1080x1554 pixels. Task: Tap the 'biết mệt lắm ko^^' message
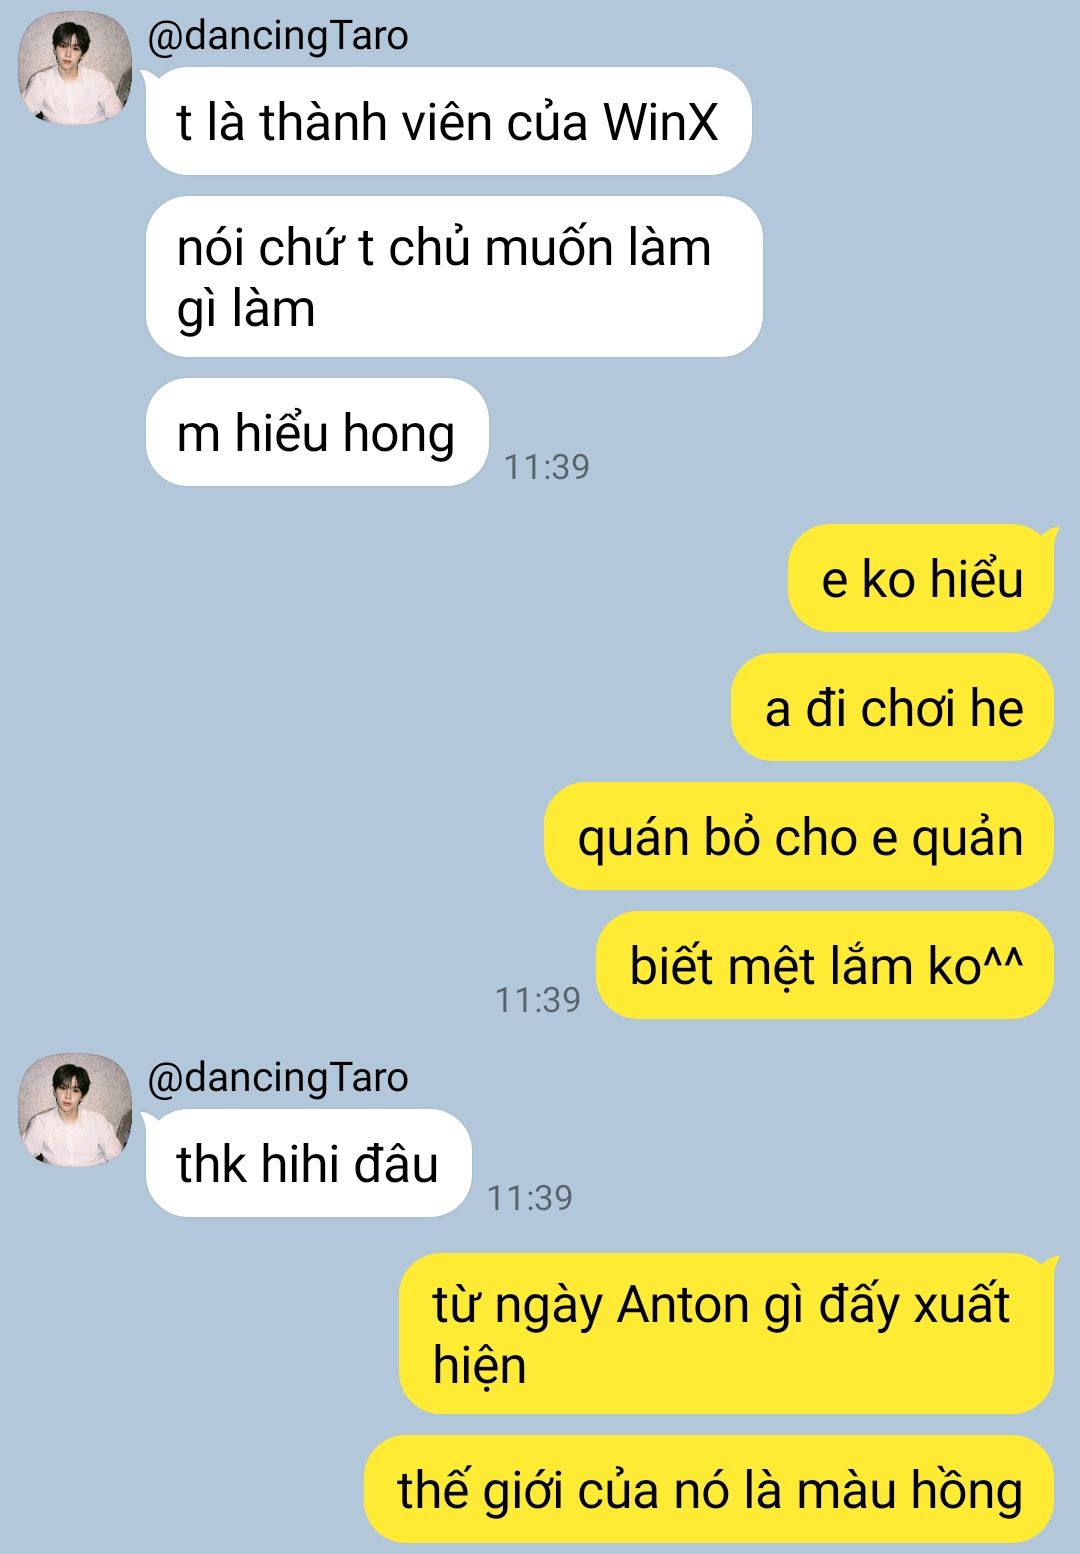826,965
